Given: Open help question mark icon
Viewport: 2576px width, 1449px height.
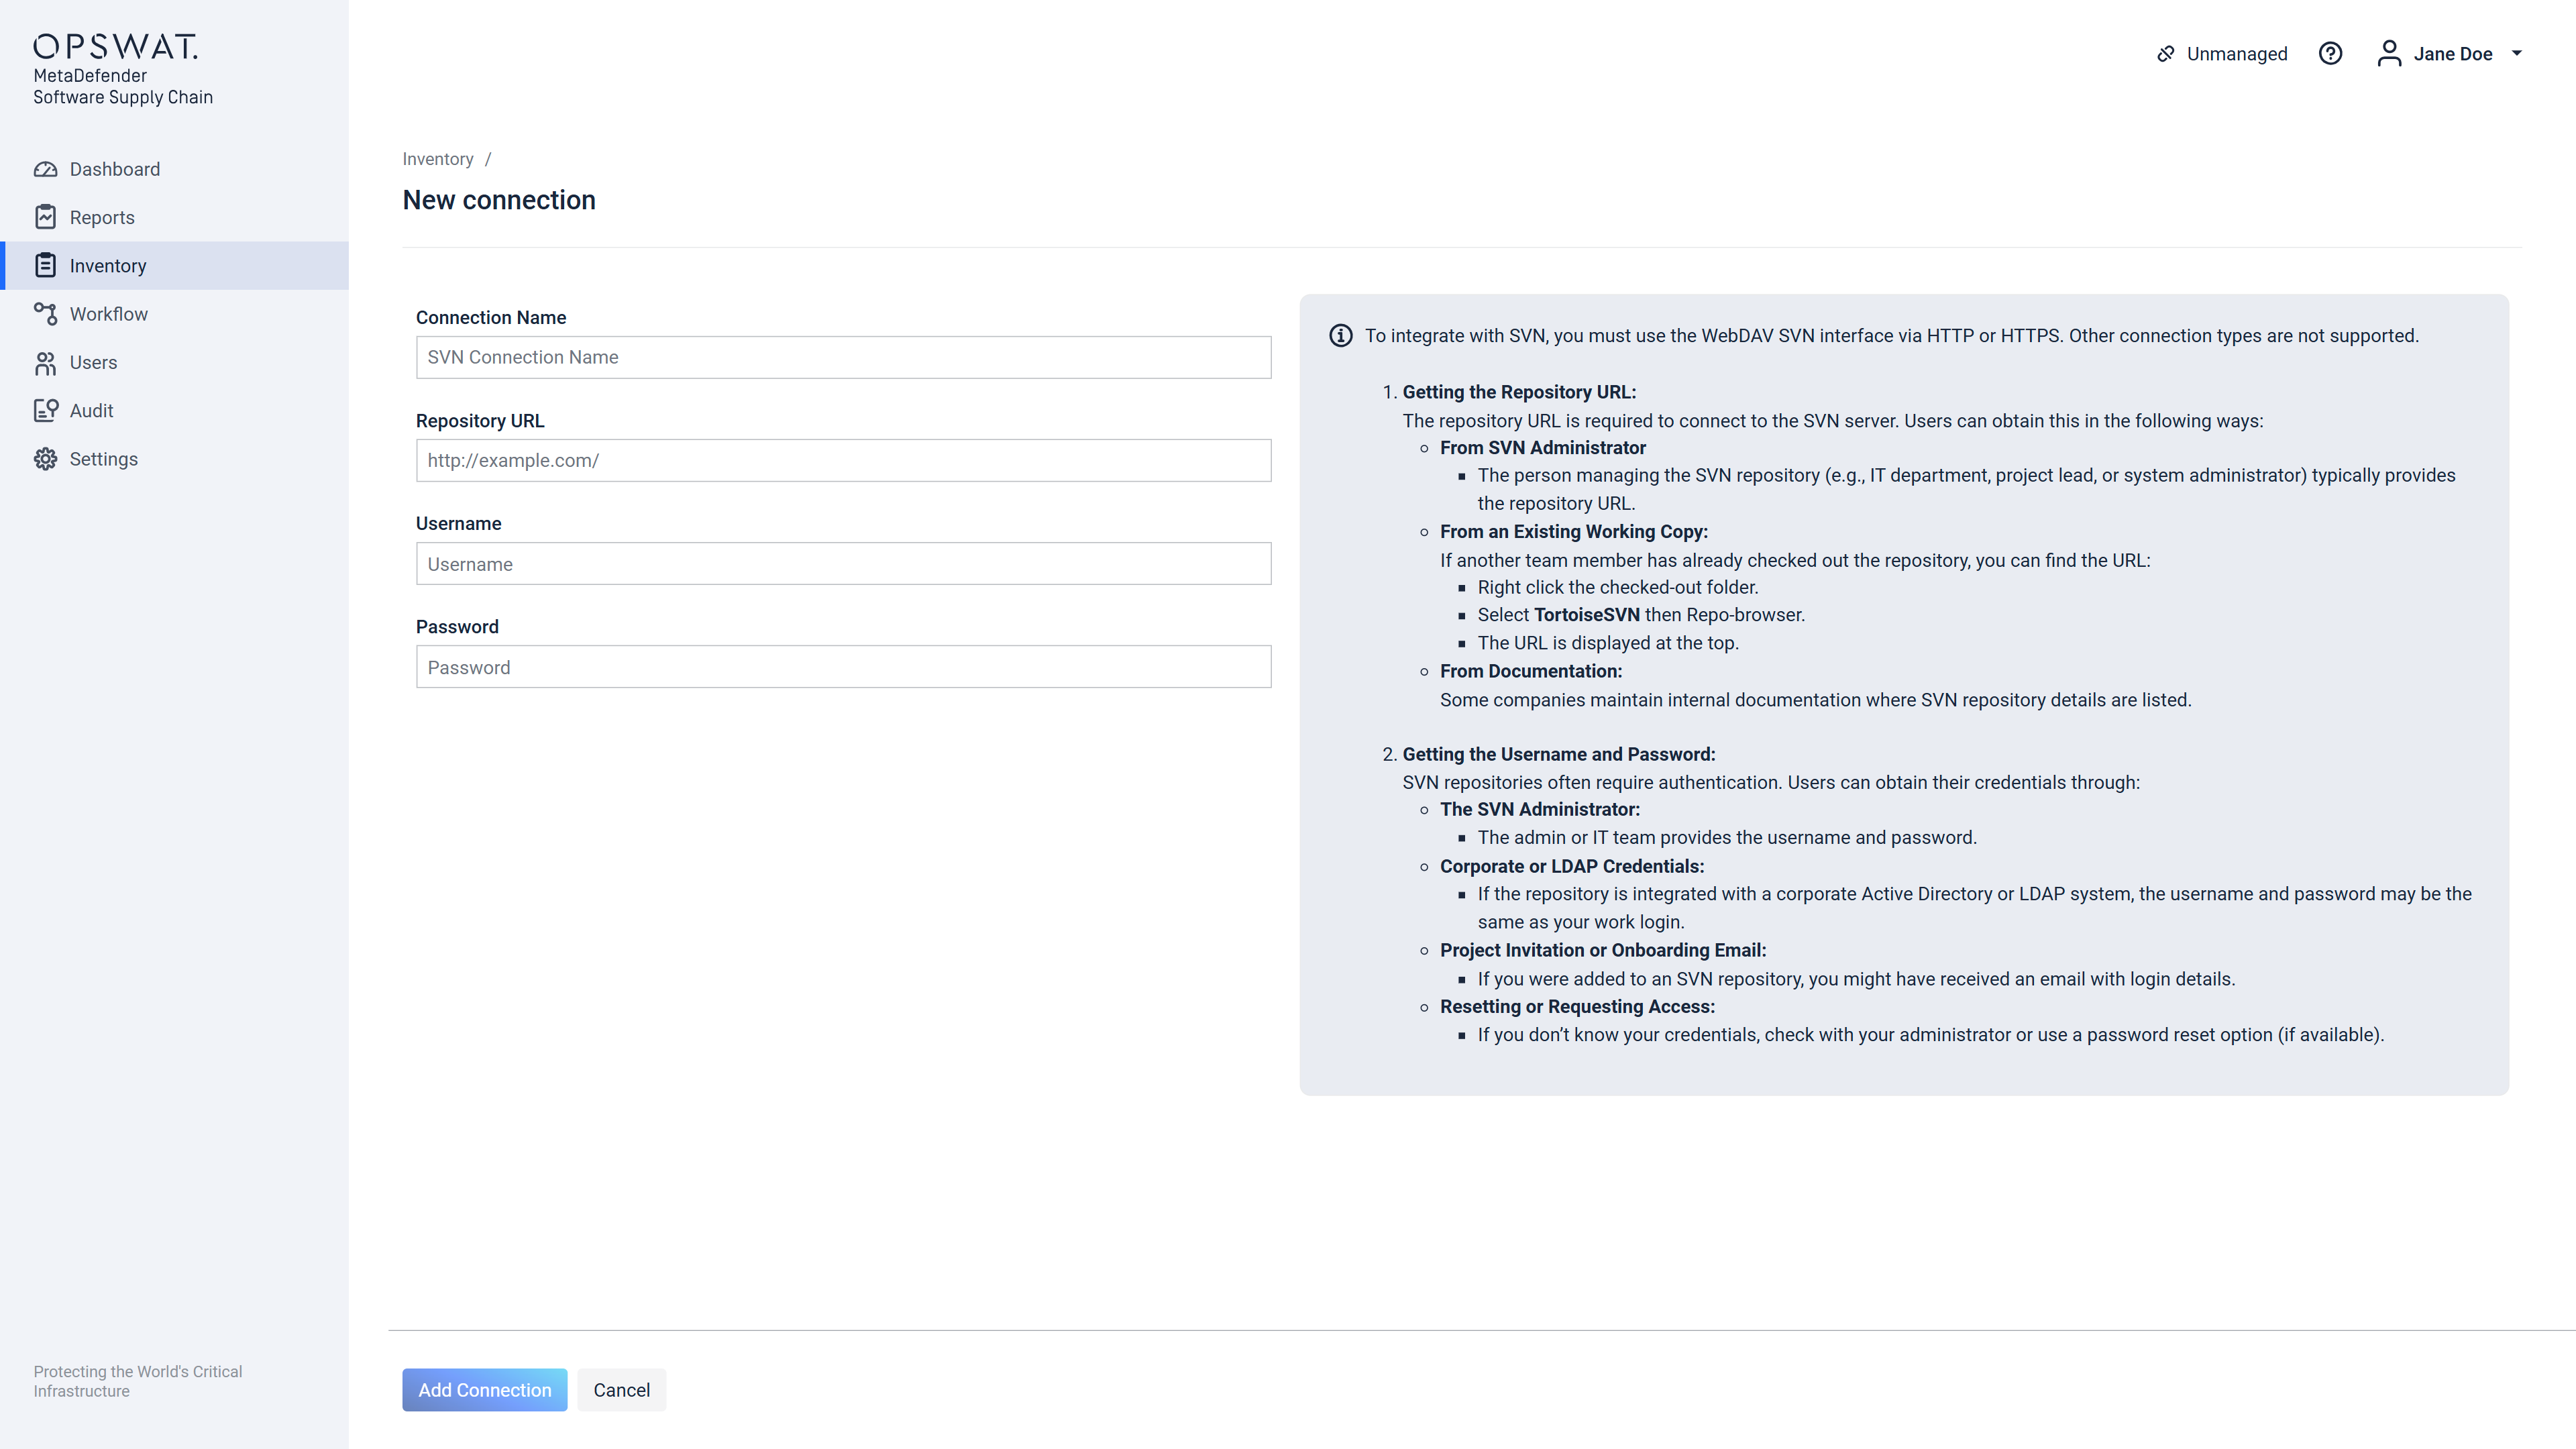Looking at the screenshot, I should pos(2330,54).
